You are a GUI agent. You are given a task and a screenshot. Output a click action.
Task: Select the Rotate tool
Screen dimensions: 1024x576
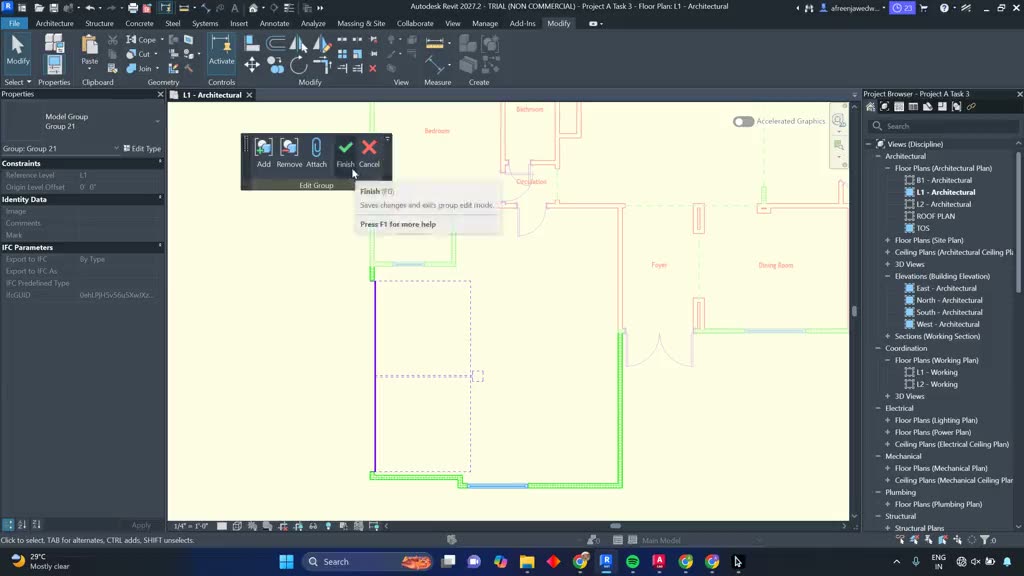298,65
